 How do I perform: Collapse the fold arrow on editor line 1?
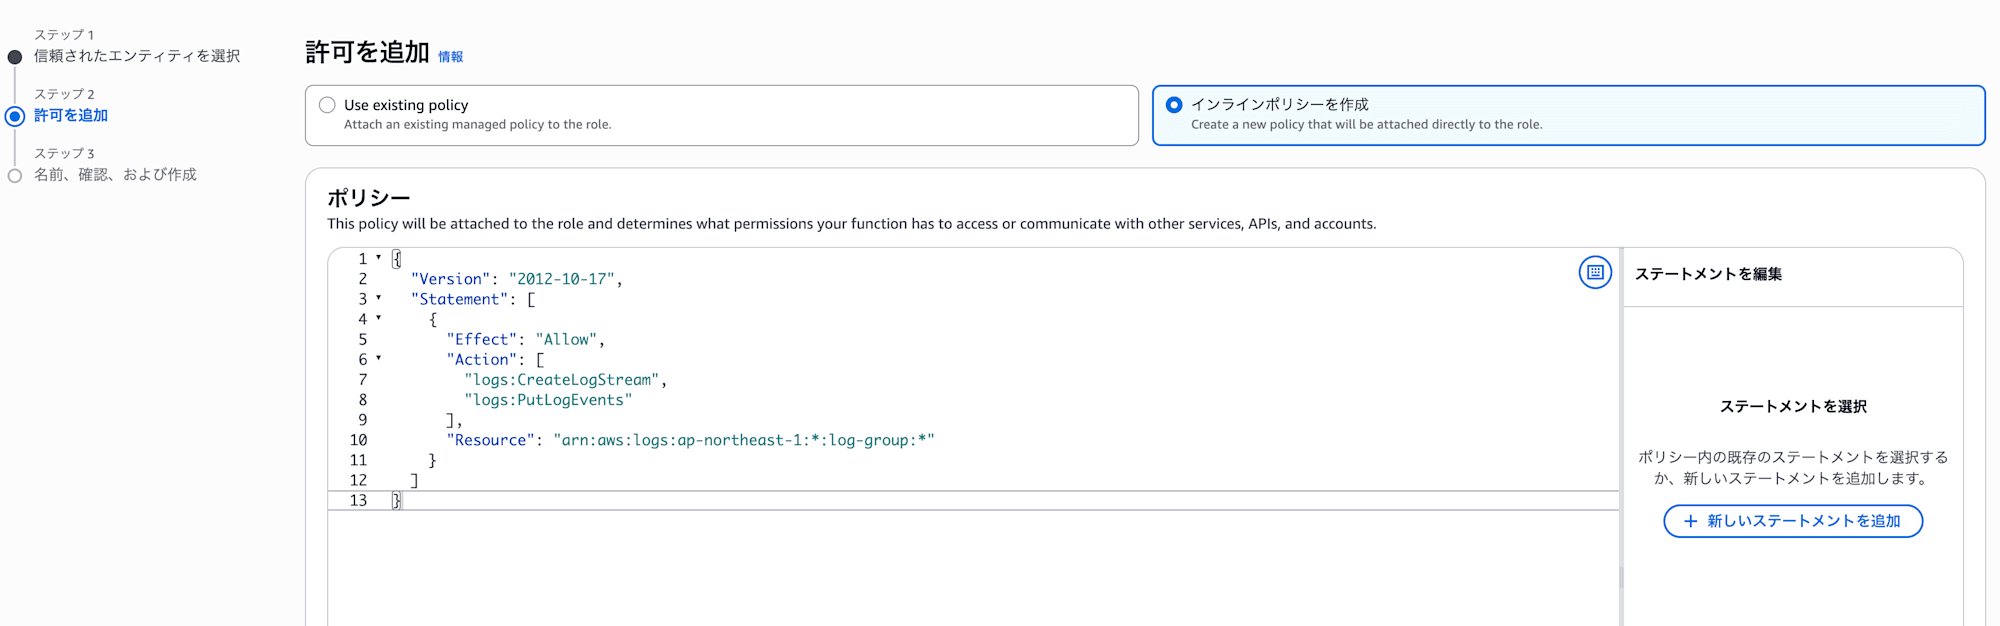coord(378,258)
